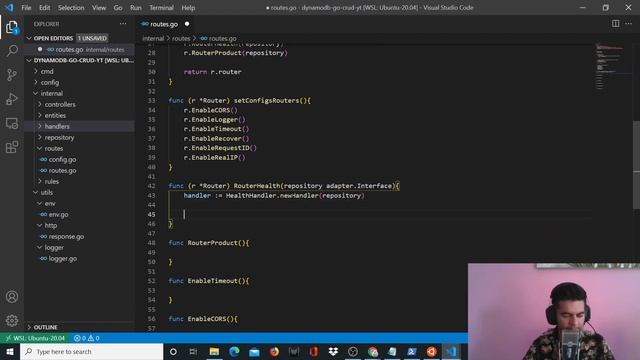Open the Help menu
This screenshot has height=360, width=640.
[x=188, y=8]
